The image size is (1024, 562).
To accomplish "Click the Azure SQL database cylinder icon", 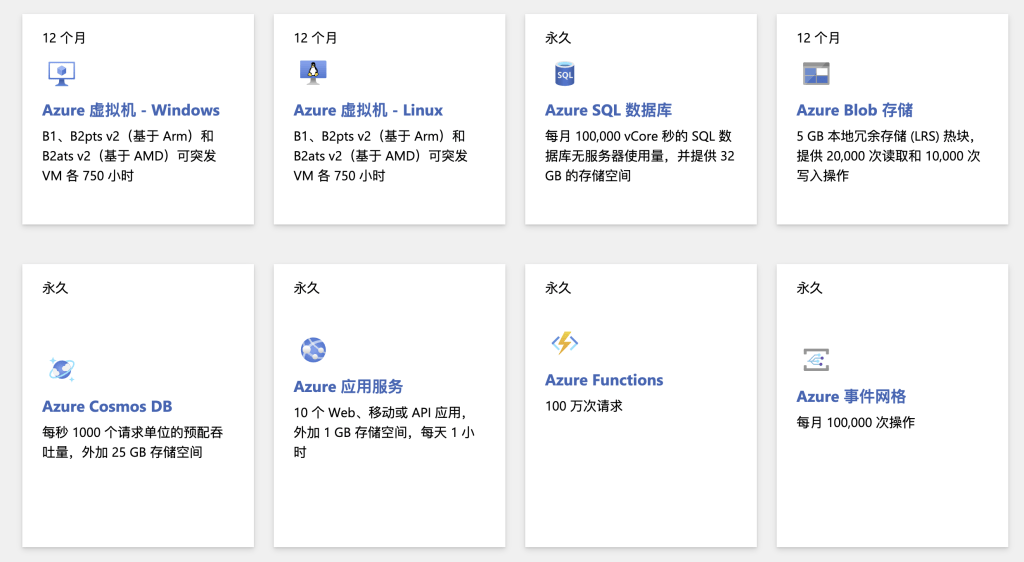I will (564, 74).
